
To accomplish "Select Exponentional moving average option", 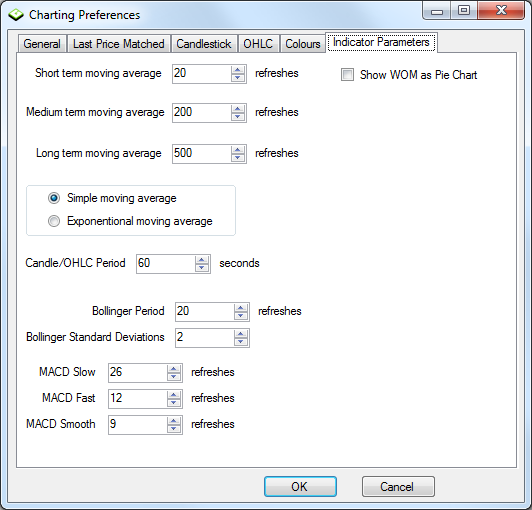I will (x=54, y=221).
